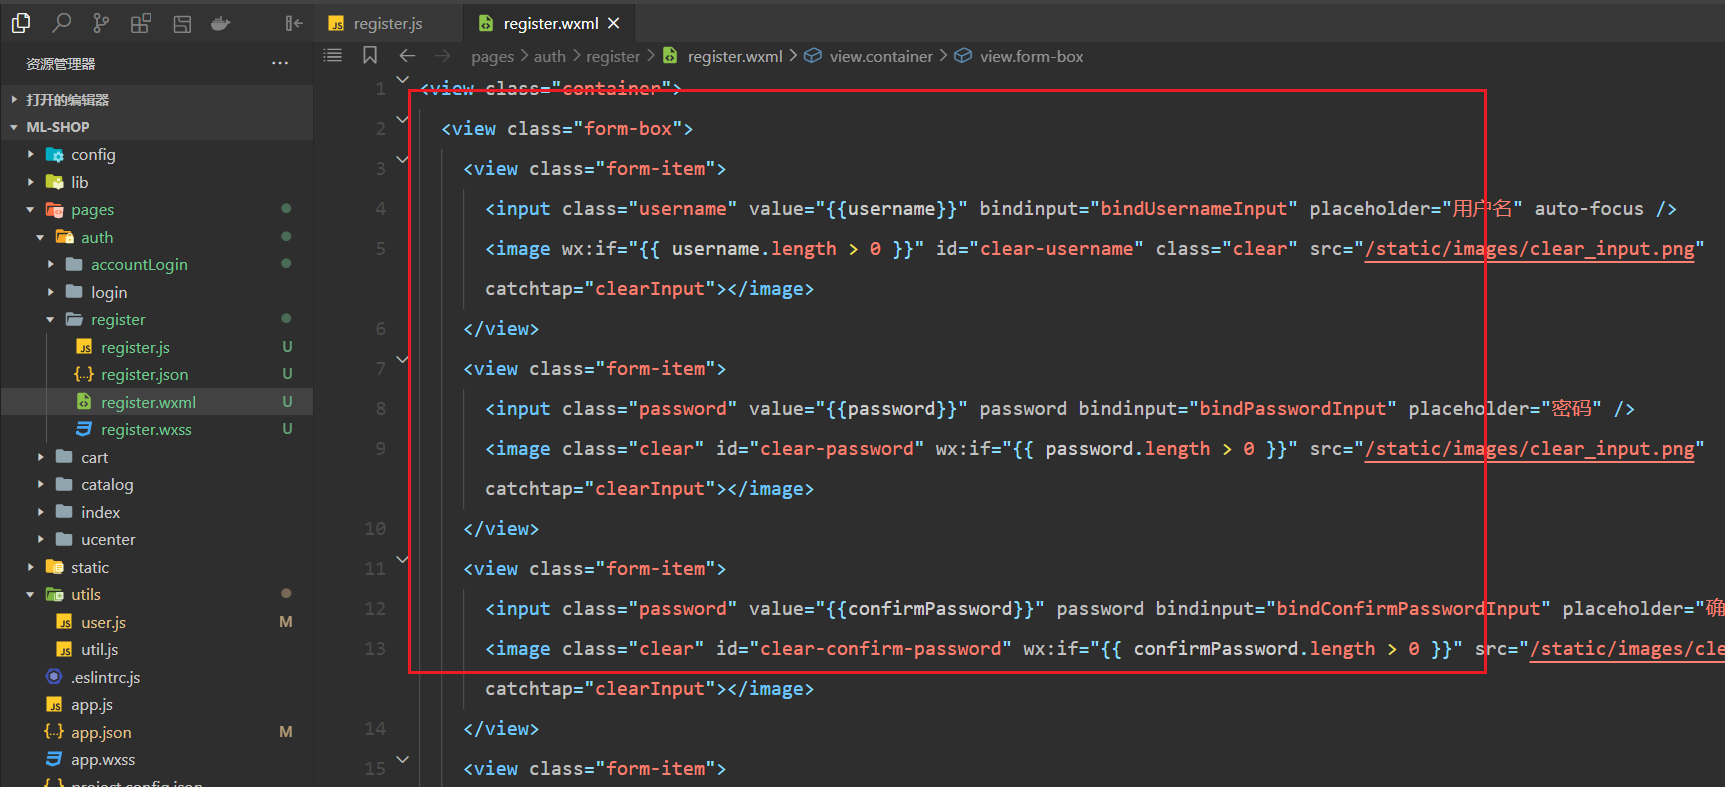
Task: Fold code at line 11 form-item view
Action: (402, 559)
